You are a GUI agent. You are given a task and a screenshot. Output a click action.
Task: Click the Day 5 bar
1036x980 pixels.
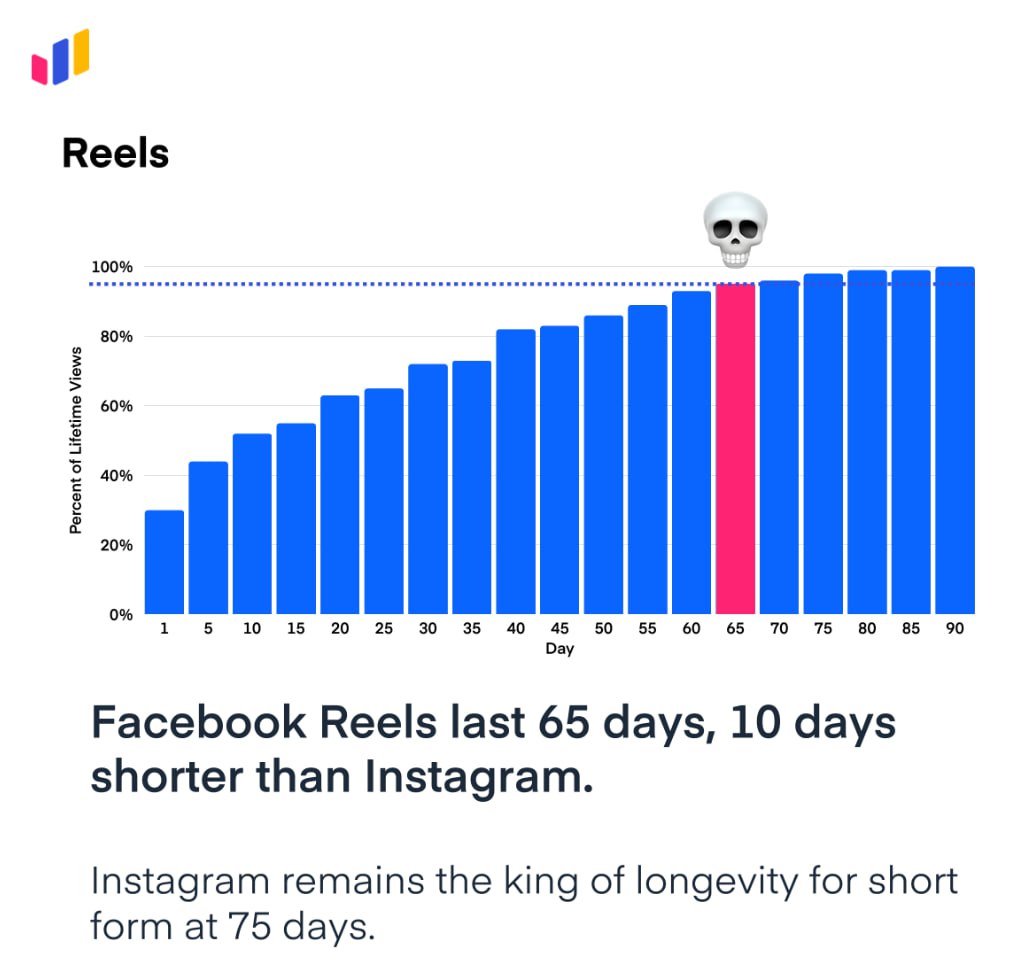pos(208,538)
